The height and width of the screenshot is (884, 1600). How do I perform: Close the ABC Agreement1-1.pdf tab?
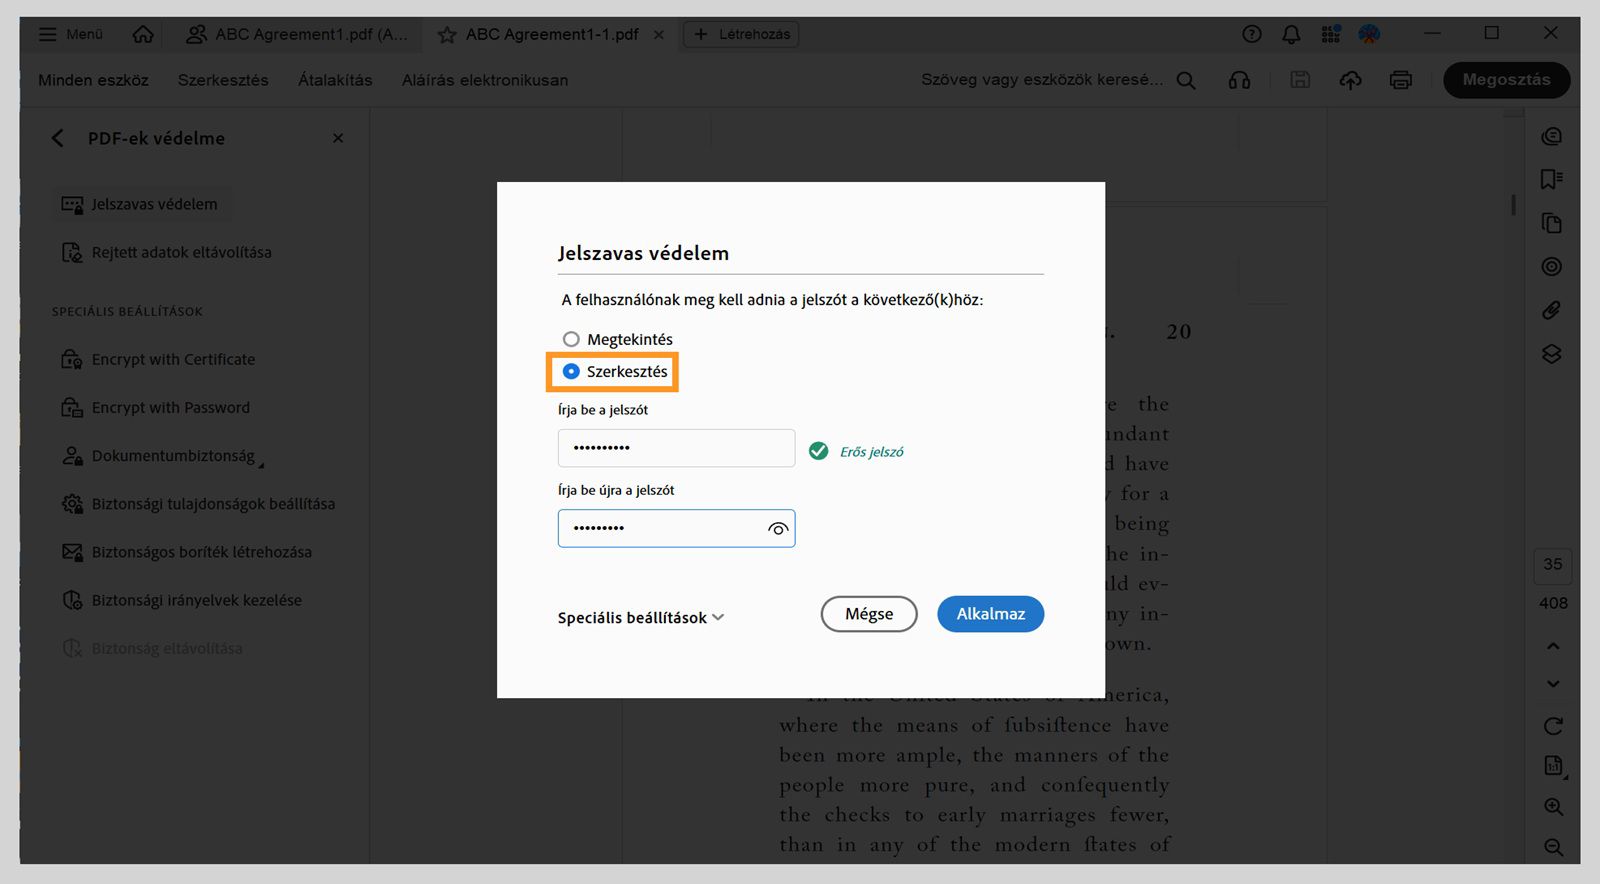click(659, 34)
